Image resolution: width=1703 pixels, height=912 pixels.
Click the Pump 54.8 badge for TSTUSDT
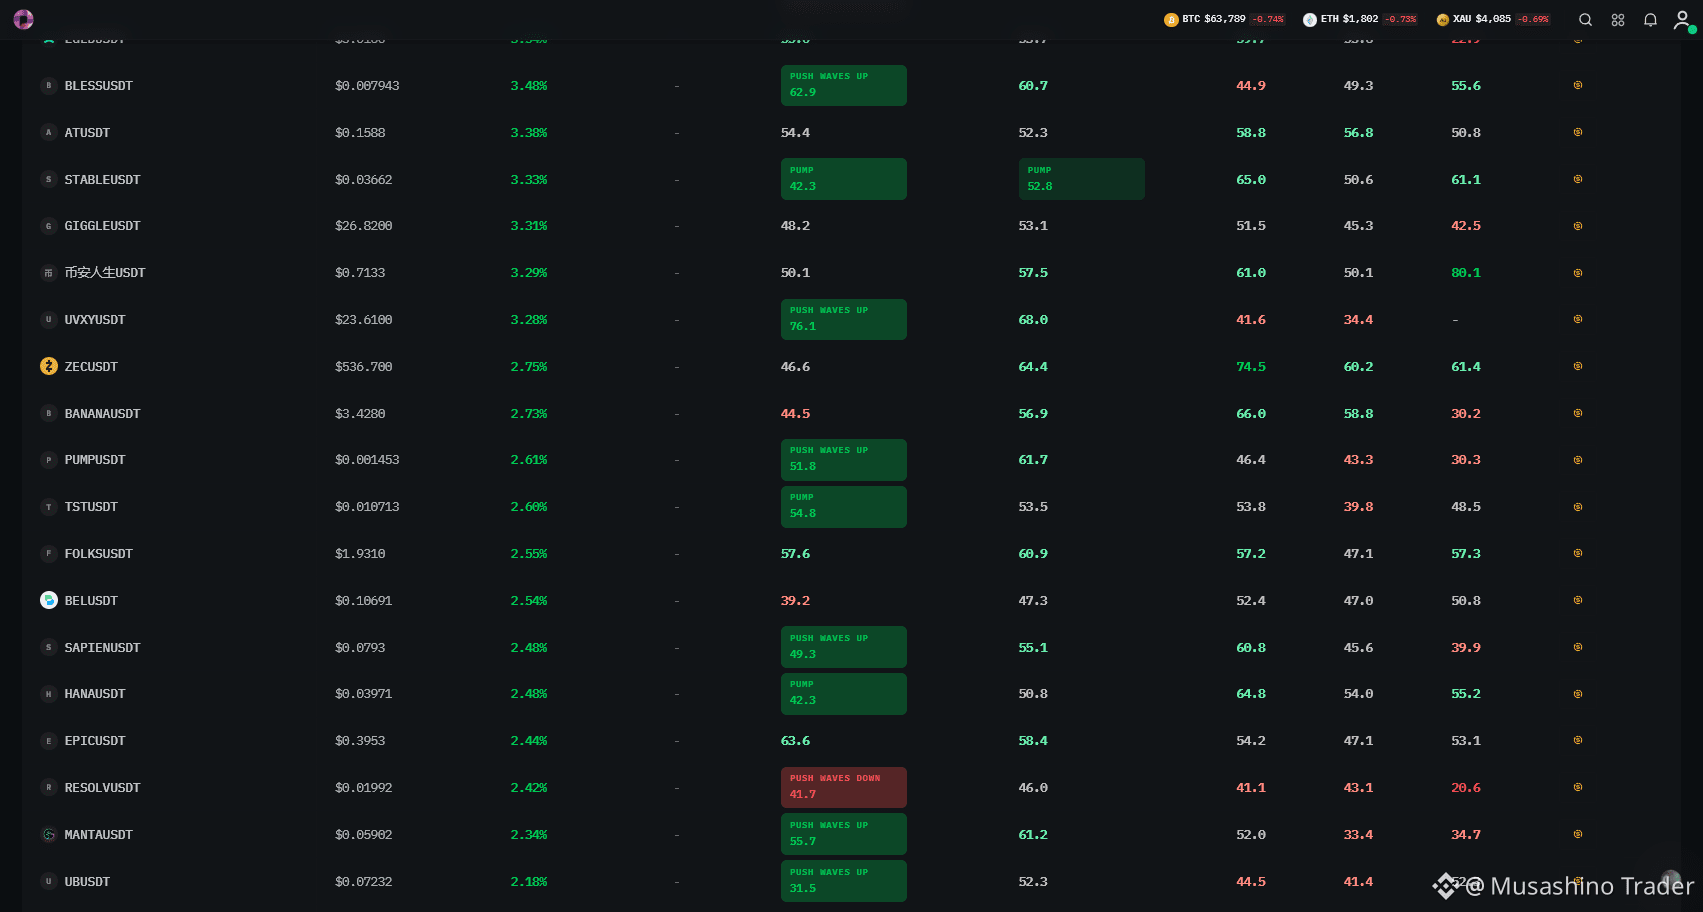point(843,507)
